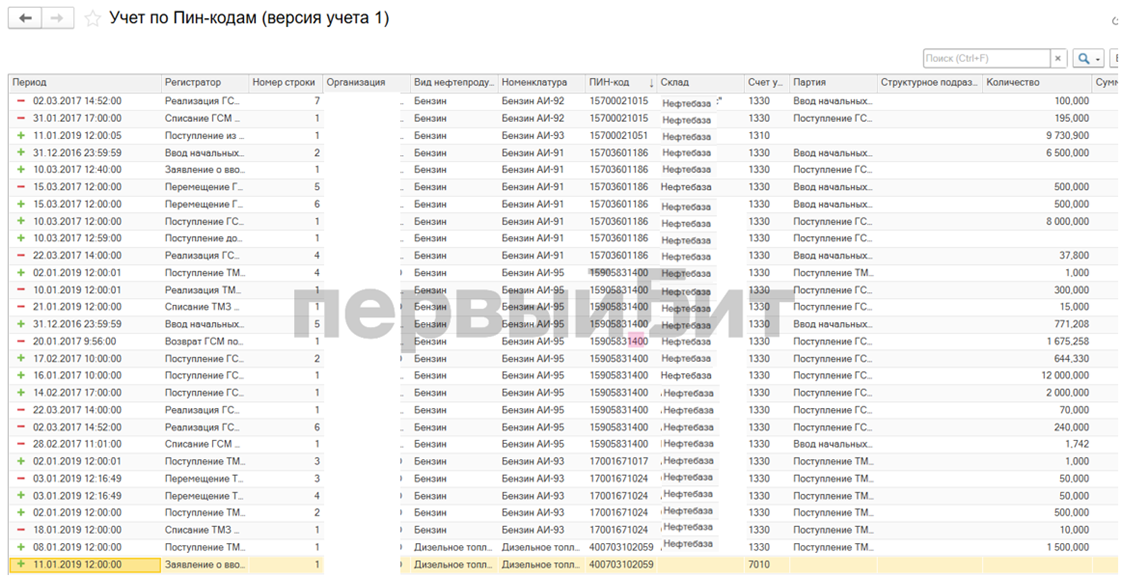Image resolution: width=1121 pixels, height=576 pixels.
Task: Select Реализация ТМ... registrar cell
Action: [x=204, y=289]
